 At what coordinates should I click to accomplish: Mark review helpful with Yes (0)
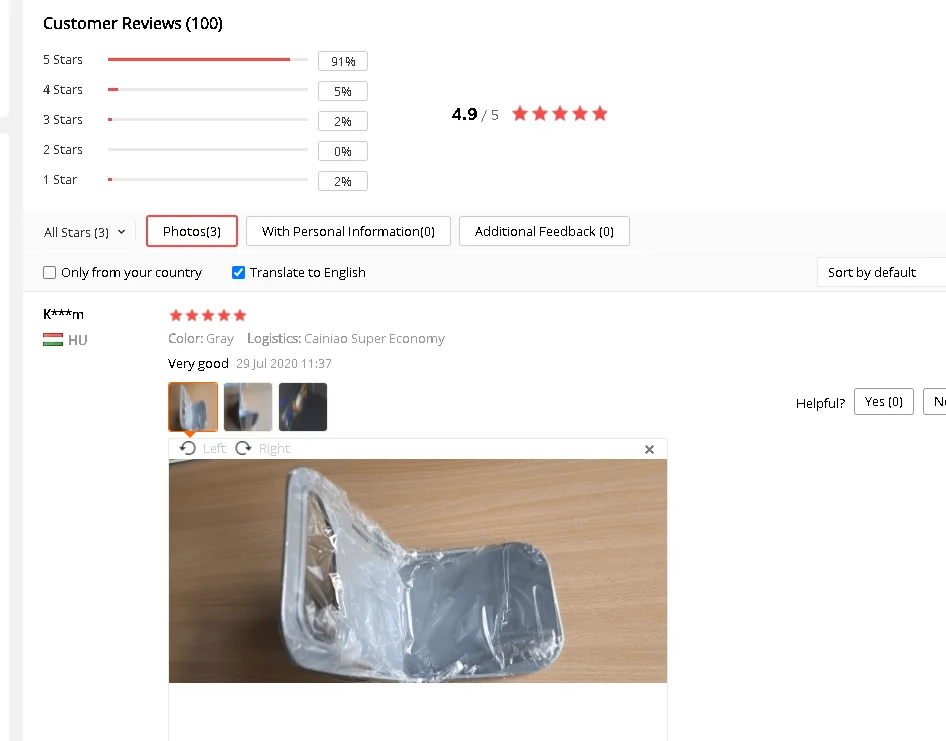[883, 402]
